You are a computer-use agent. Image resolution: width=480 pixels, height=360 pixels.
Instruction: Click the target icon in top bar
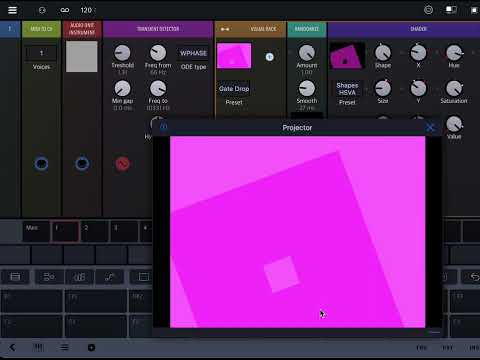click(428, 10)
